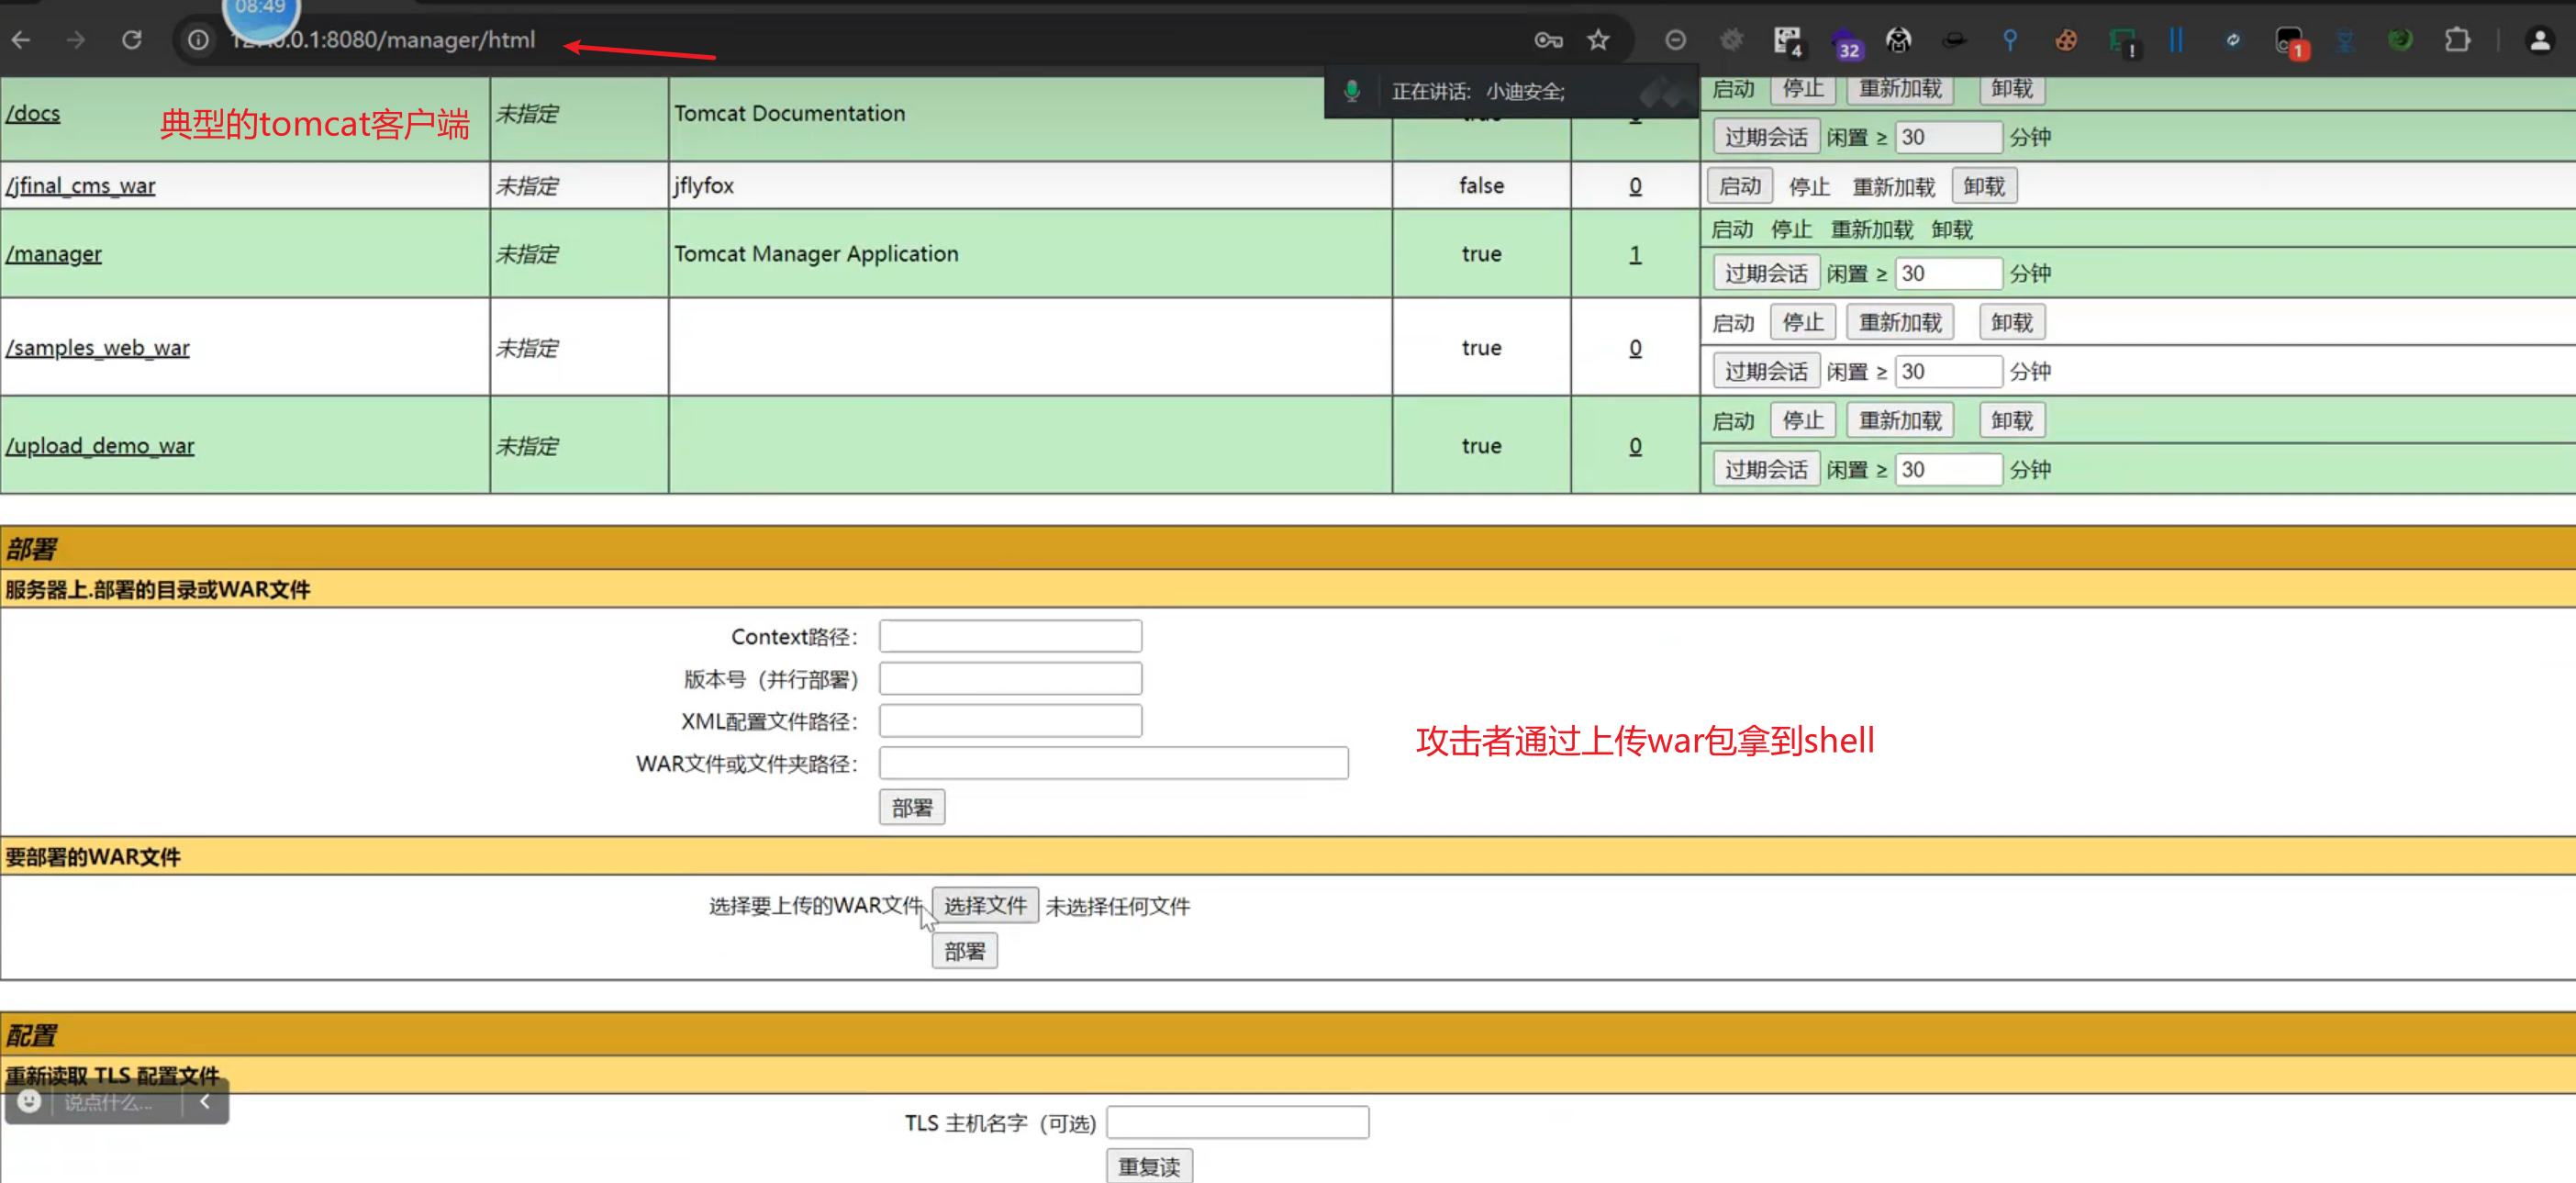Viewport: 2576px width, 1183px height.
Task: Reload the page with refresh icon
Action: [131, 40]
